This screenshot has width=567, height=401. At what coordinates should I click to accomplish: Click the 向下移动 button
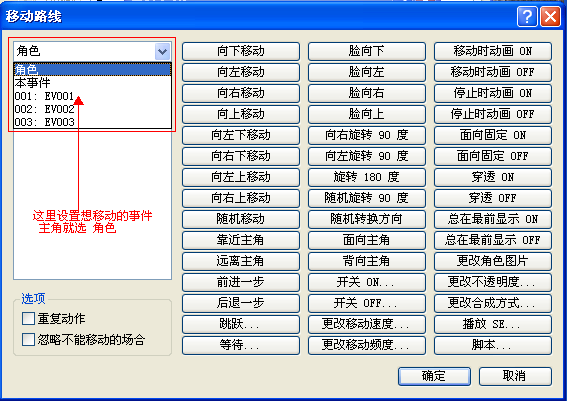coord(241,51)
